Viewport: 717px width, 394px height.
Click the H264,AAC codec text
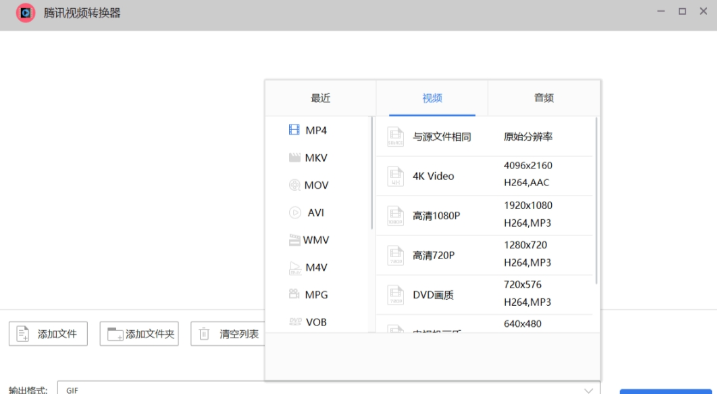click(526, 182)
